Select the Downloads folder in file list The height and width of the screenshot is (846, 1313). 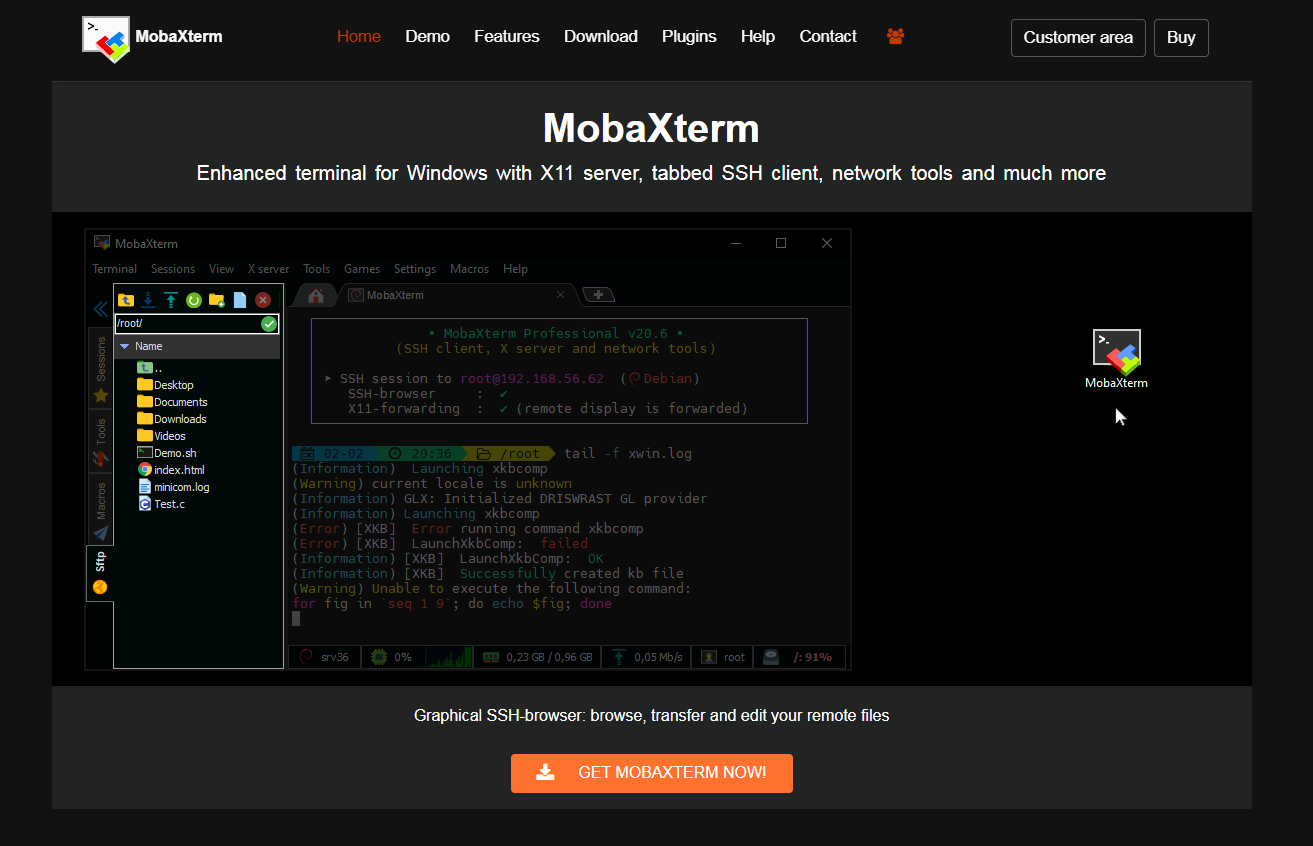coord(172,419)
